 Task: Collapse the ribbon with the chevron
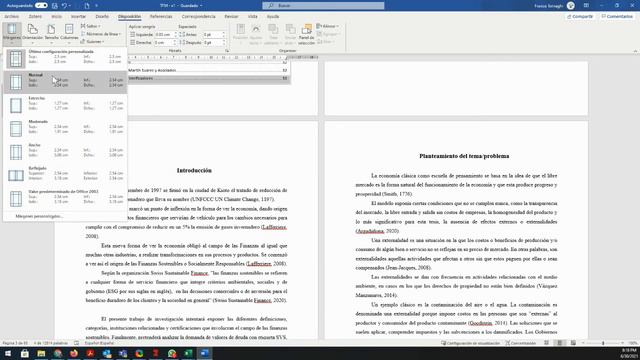(x=635, y=51)
